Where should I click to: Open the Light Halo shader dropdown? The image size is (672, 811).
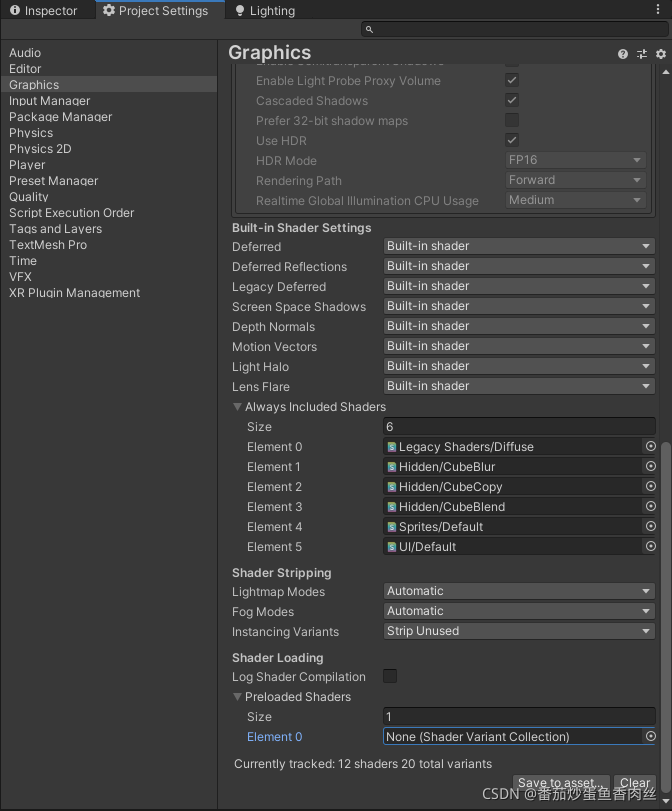pyautogui.click(x=519, y=366)
